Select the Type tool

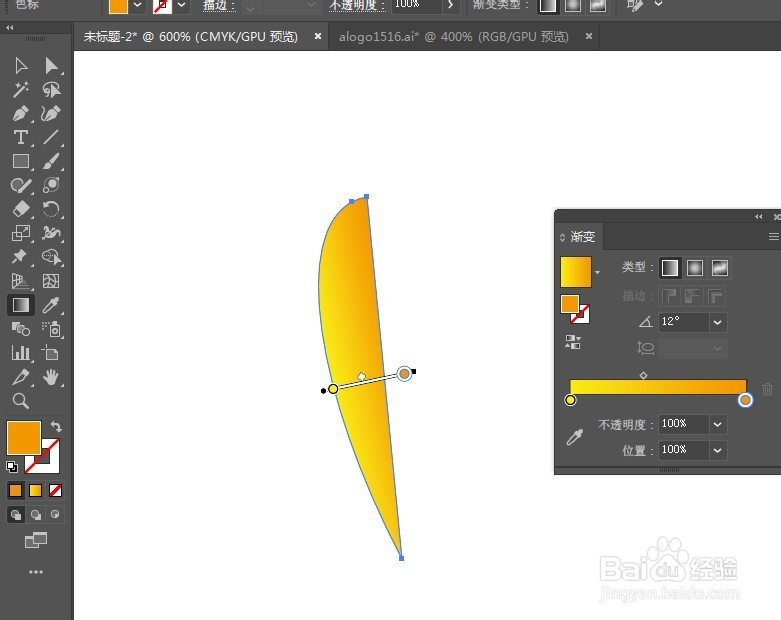coord(21,137)
